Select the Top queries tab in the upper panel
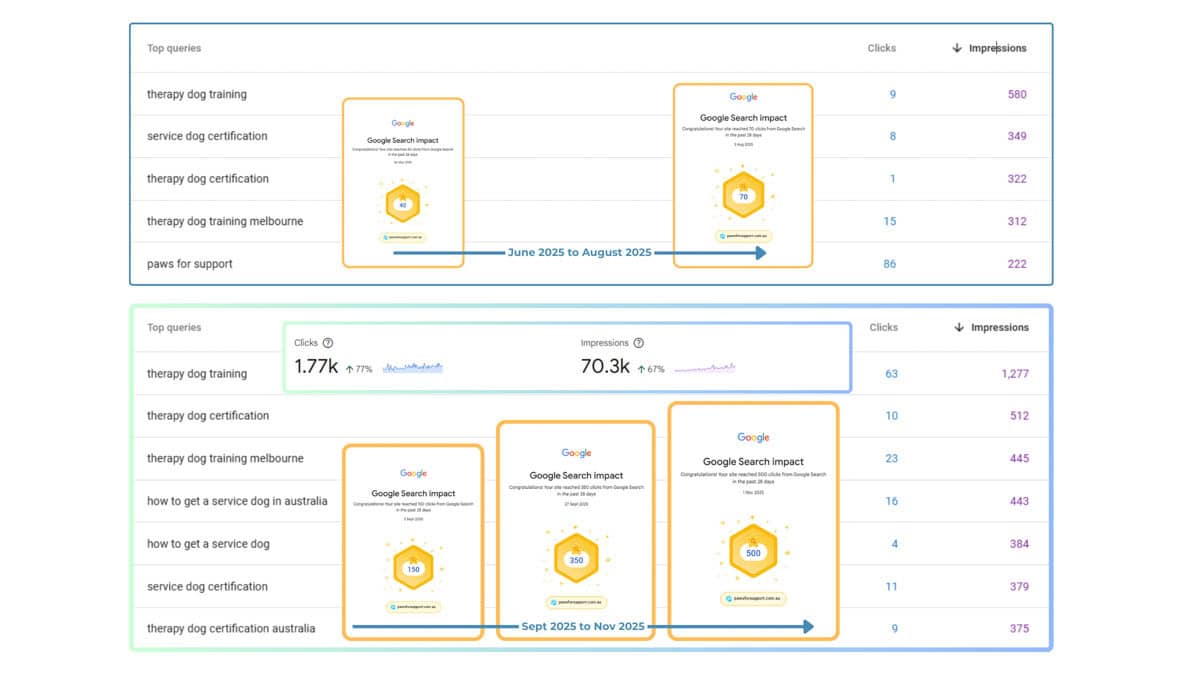The width and height of the screenshot is (1200, 675). 173,47
